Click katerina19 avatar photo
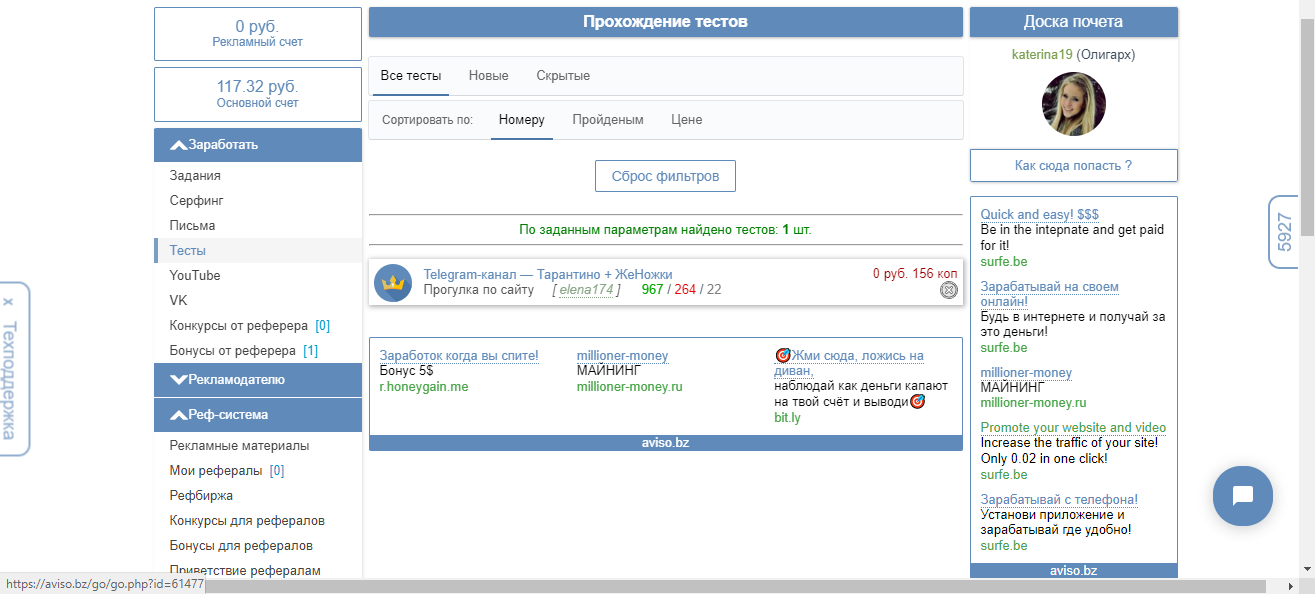 [x=1074, y=104]
